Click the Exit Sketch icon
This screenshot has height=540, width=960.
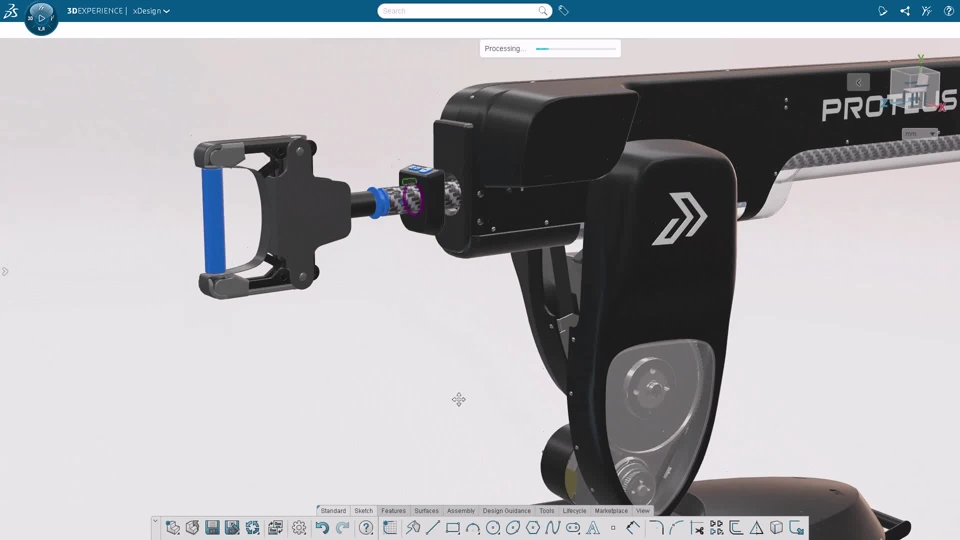point(797,528)
